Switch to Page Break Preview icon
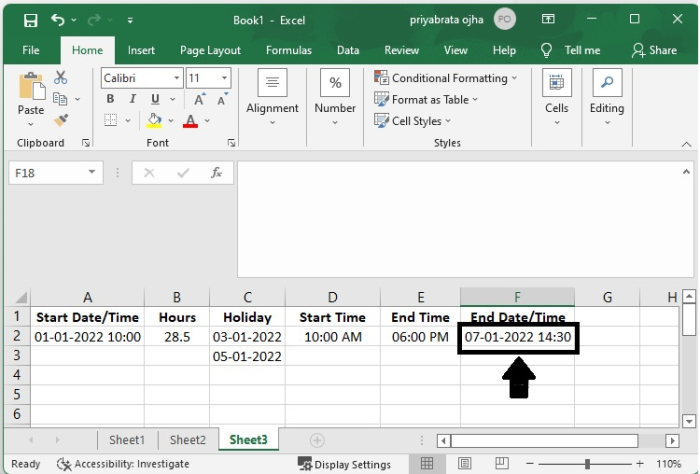Image resolution: width=700 pixels, height=474 pixels. click(x=502, y=464)
